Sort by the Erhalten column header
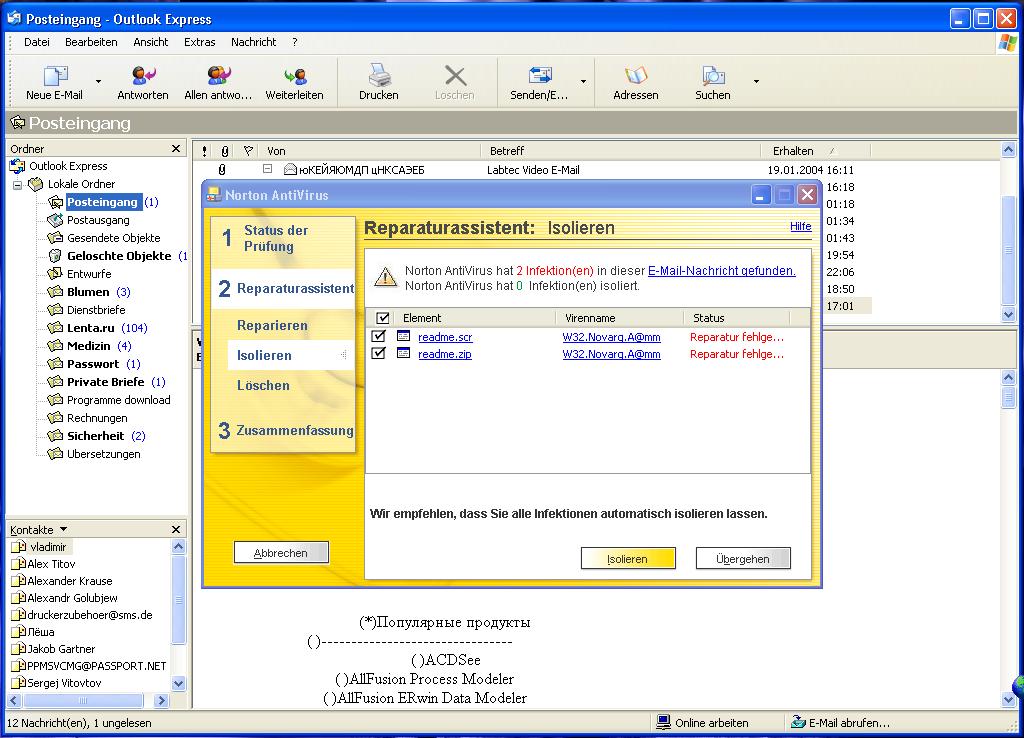 click(815, 151)
